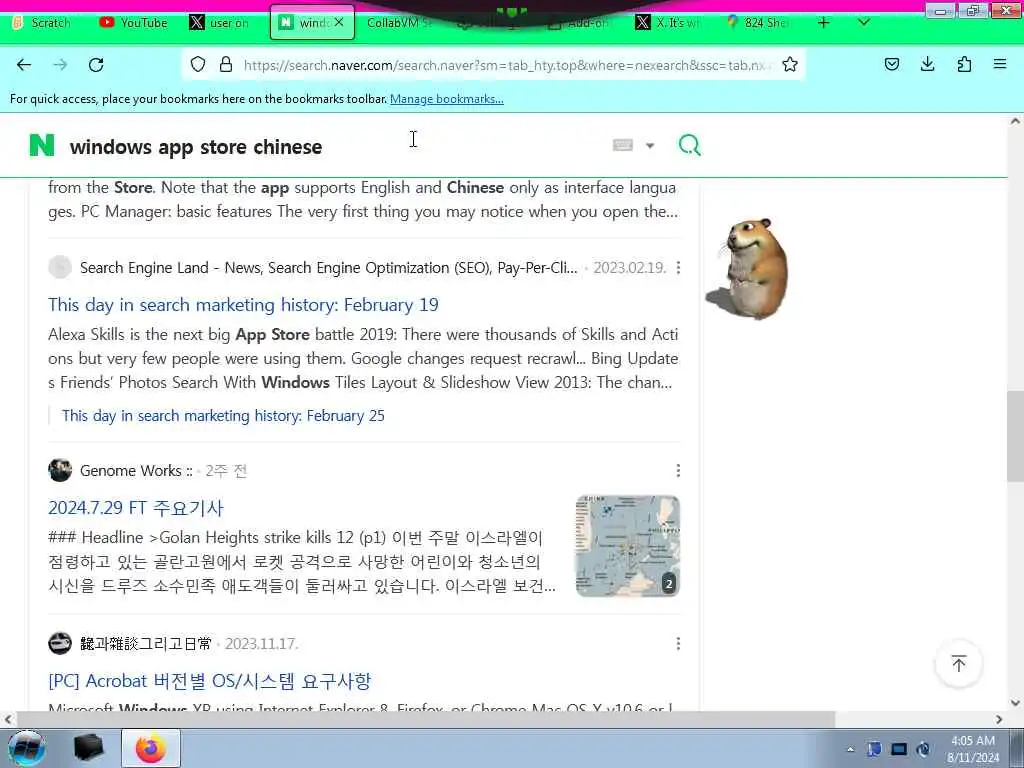Open options for the Acrobat result
Viewport: 1024px width, 768px height.
click(679, 644)
